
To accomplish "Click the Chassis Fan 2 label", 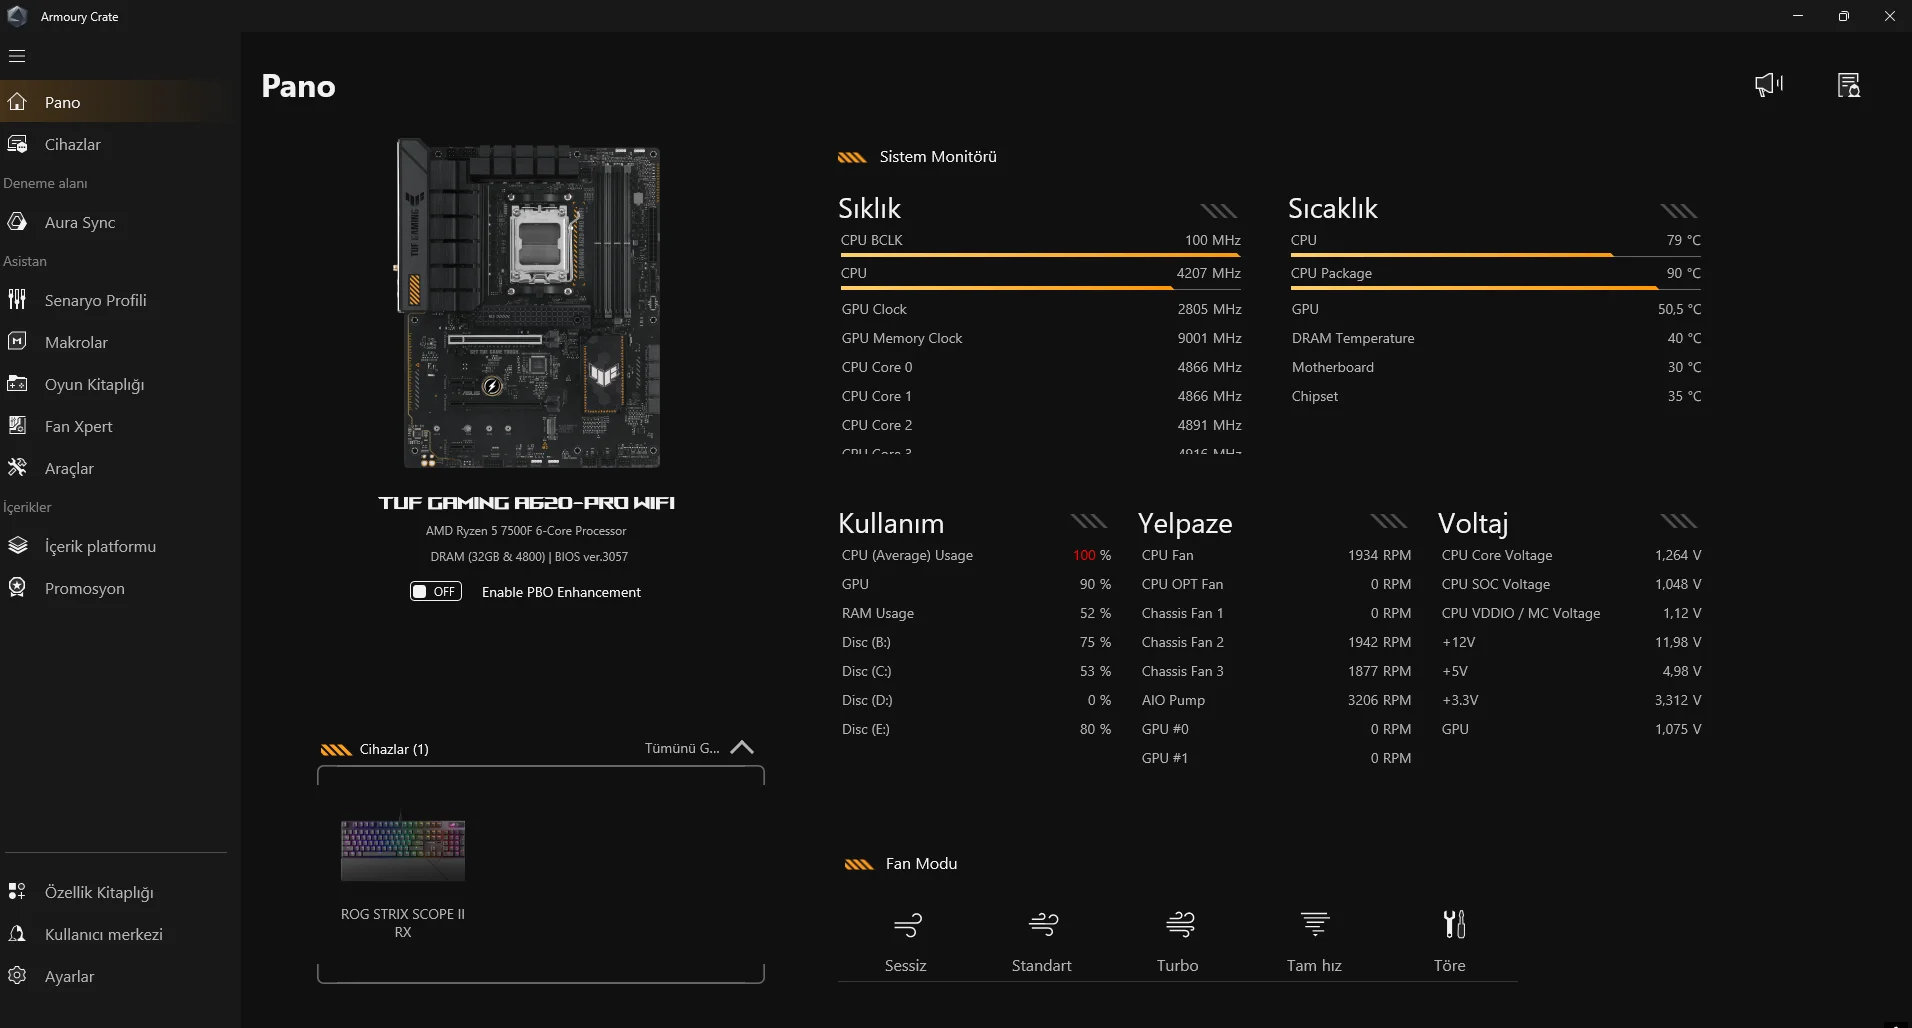I will 1182,642.
